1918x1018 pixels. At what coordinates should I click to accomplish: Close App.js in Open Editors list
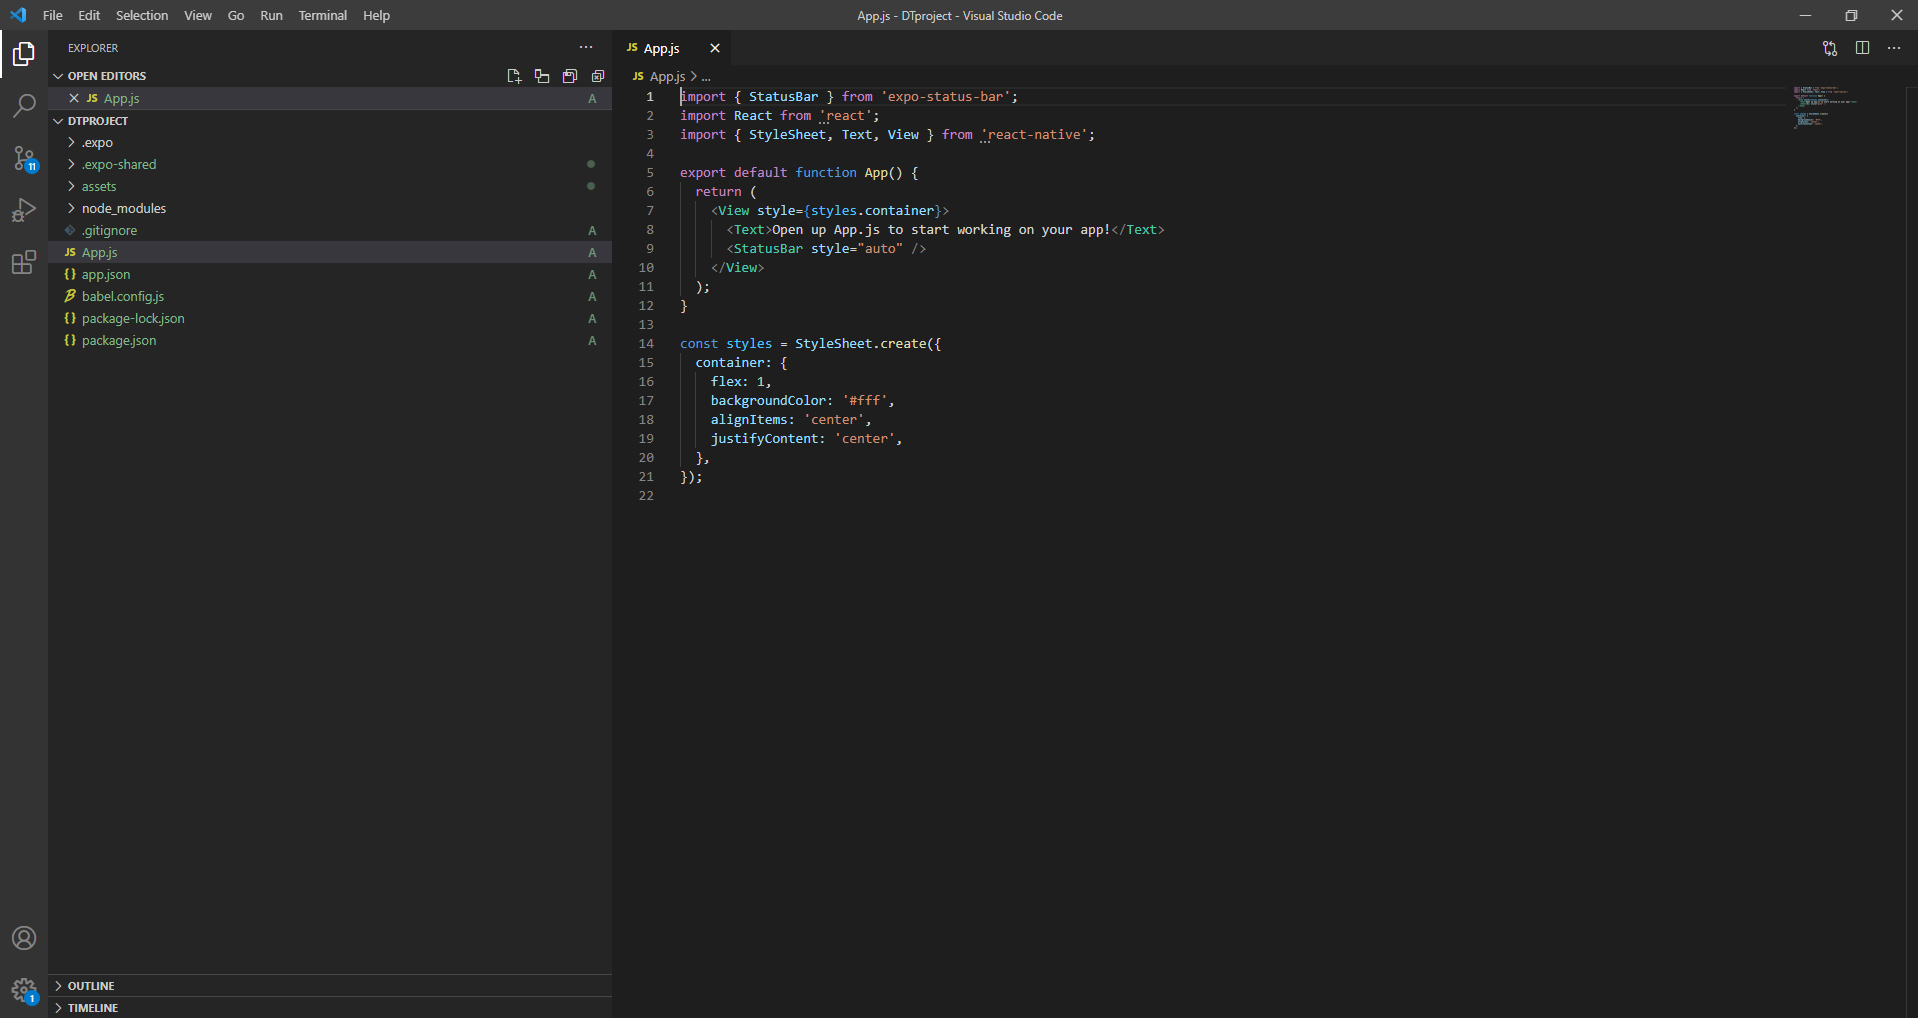click(x=74, y=98)
